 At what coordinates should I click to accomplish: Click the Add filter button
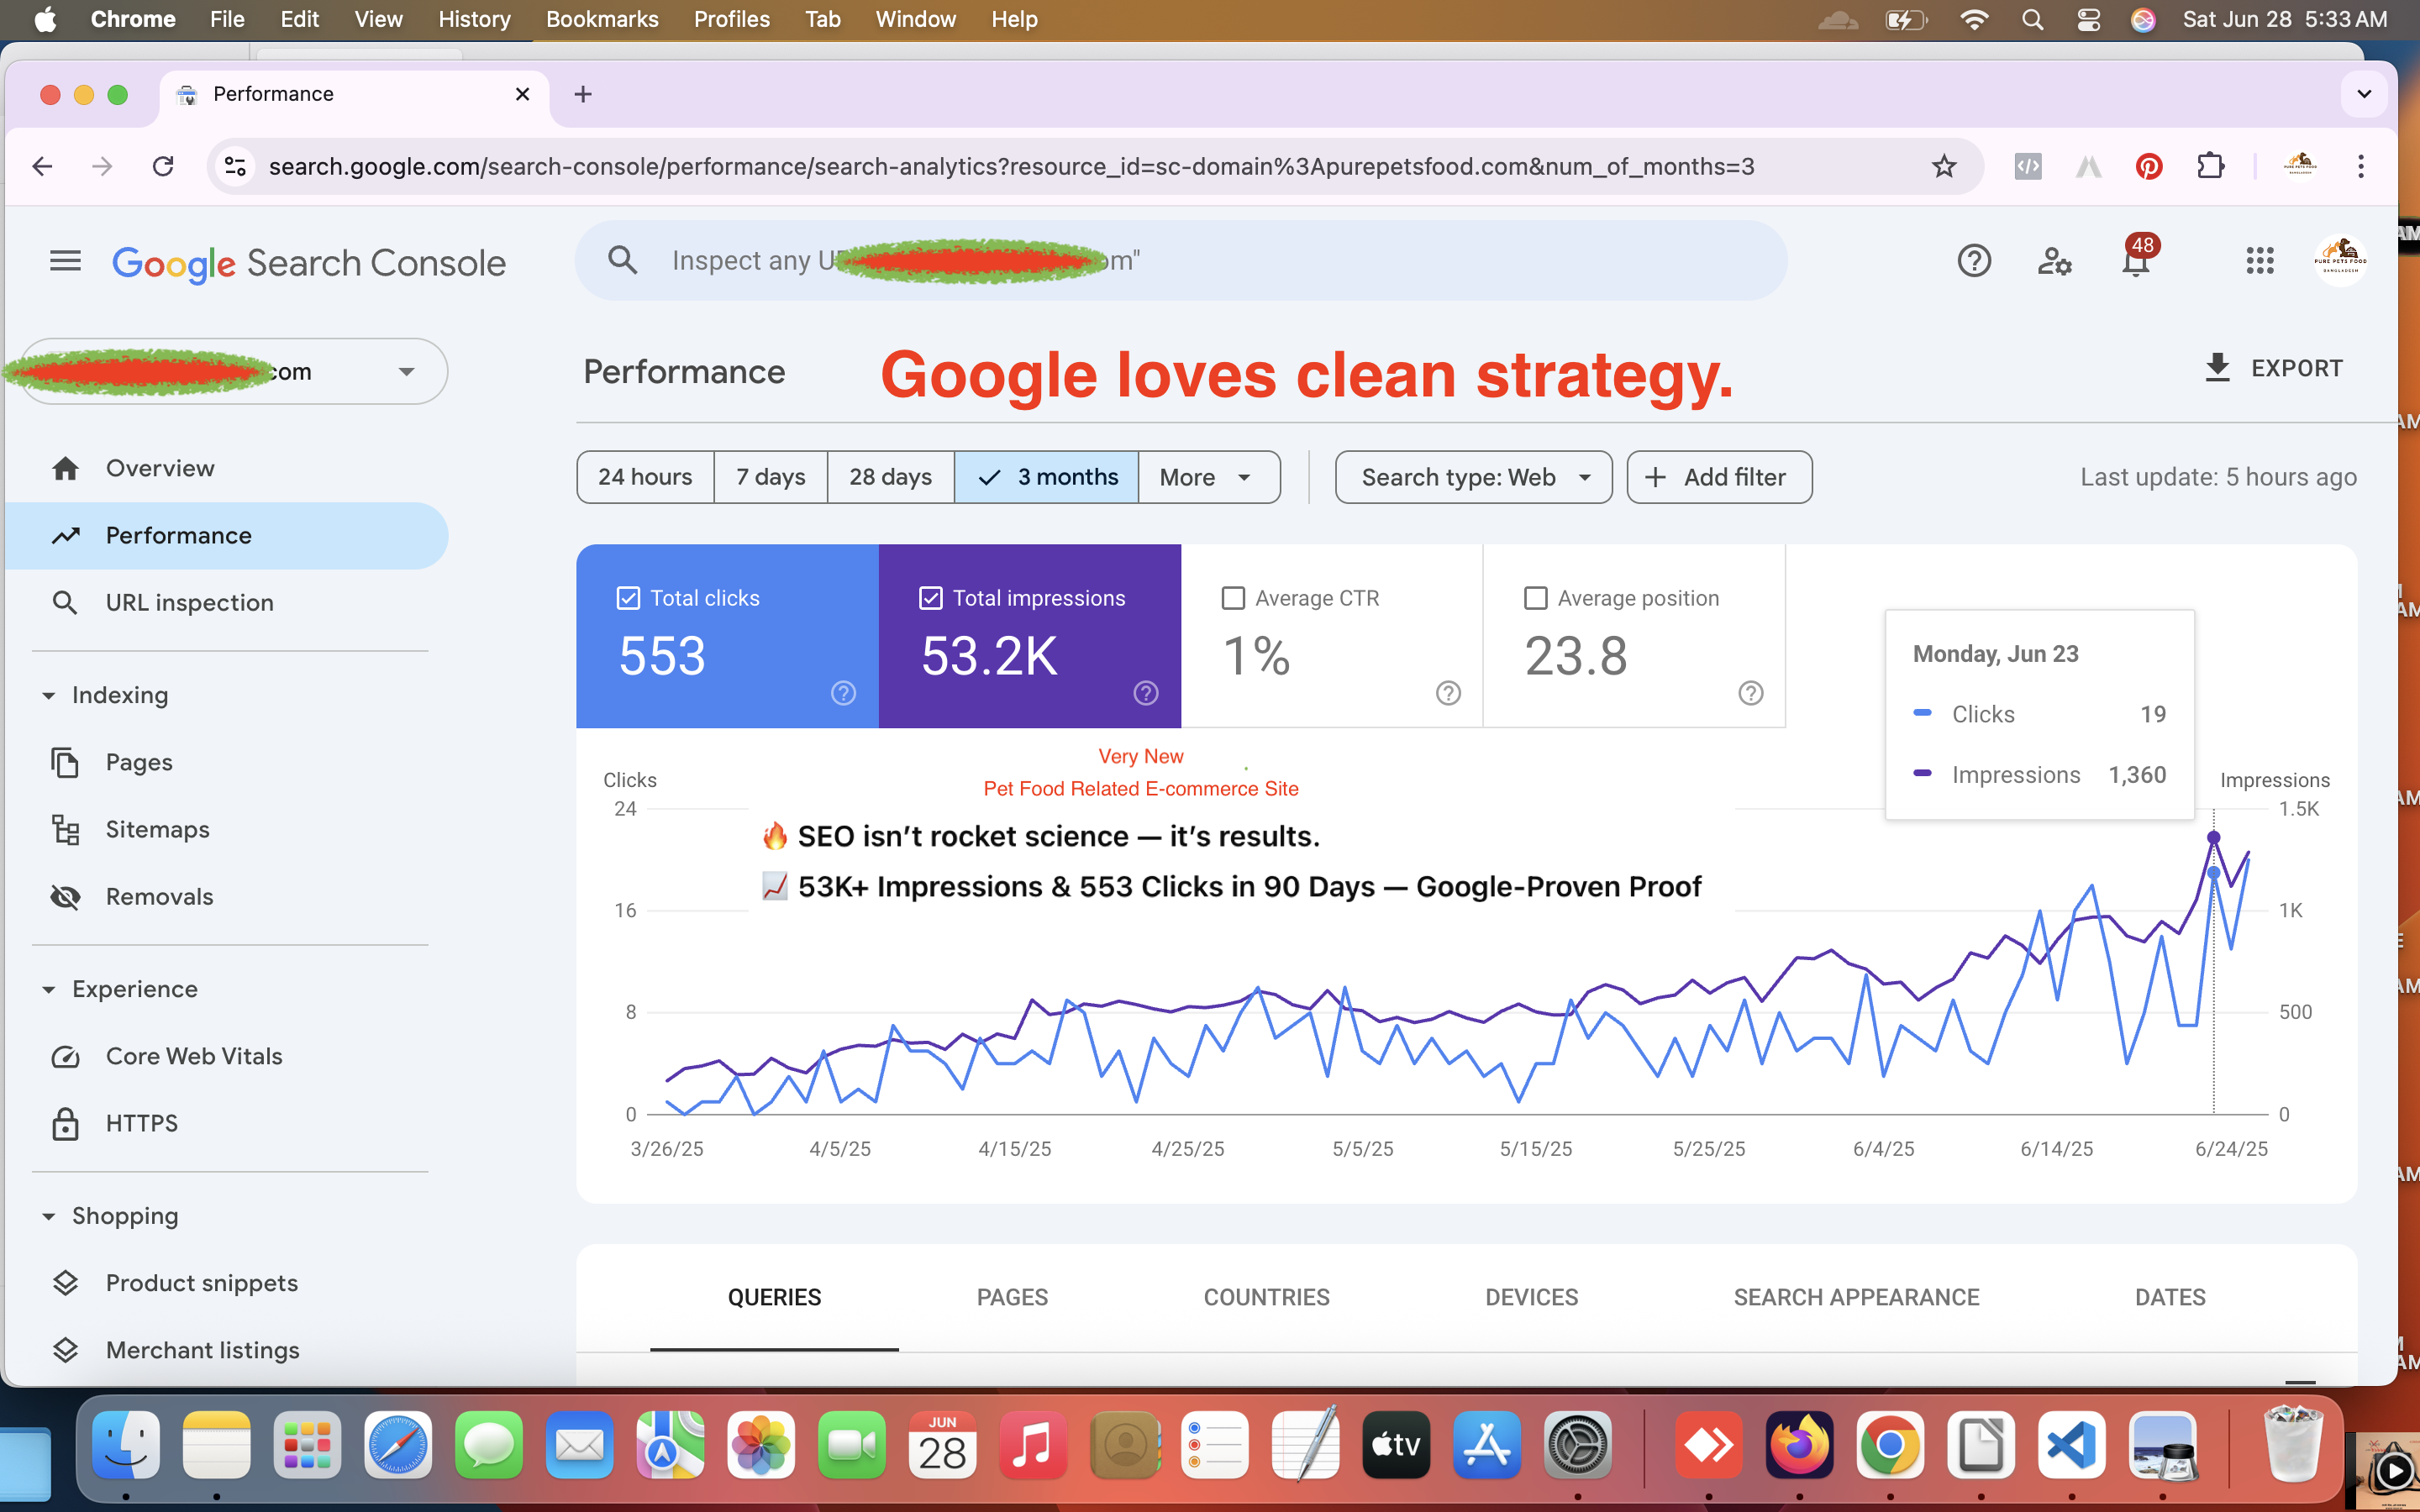point(1718,477)
